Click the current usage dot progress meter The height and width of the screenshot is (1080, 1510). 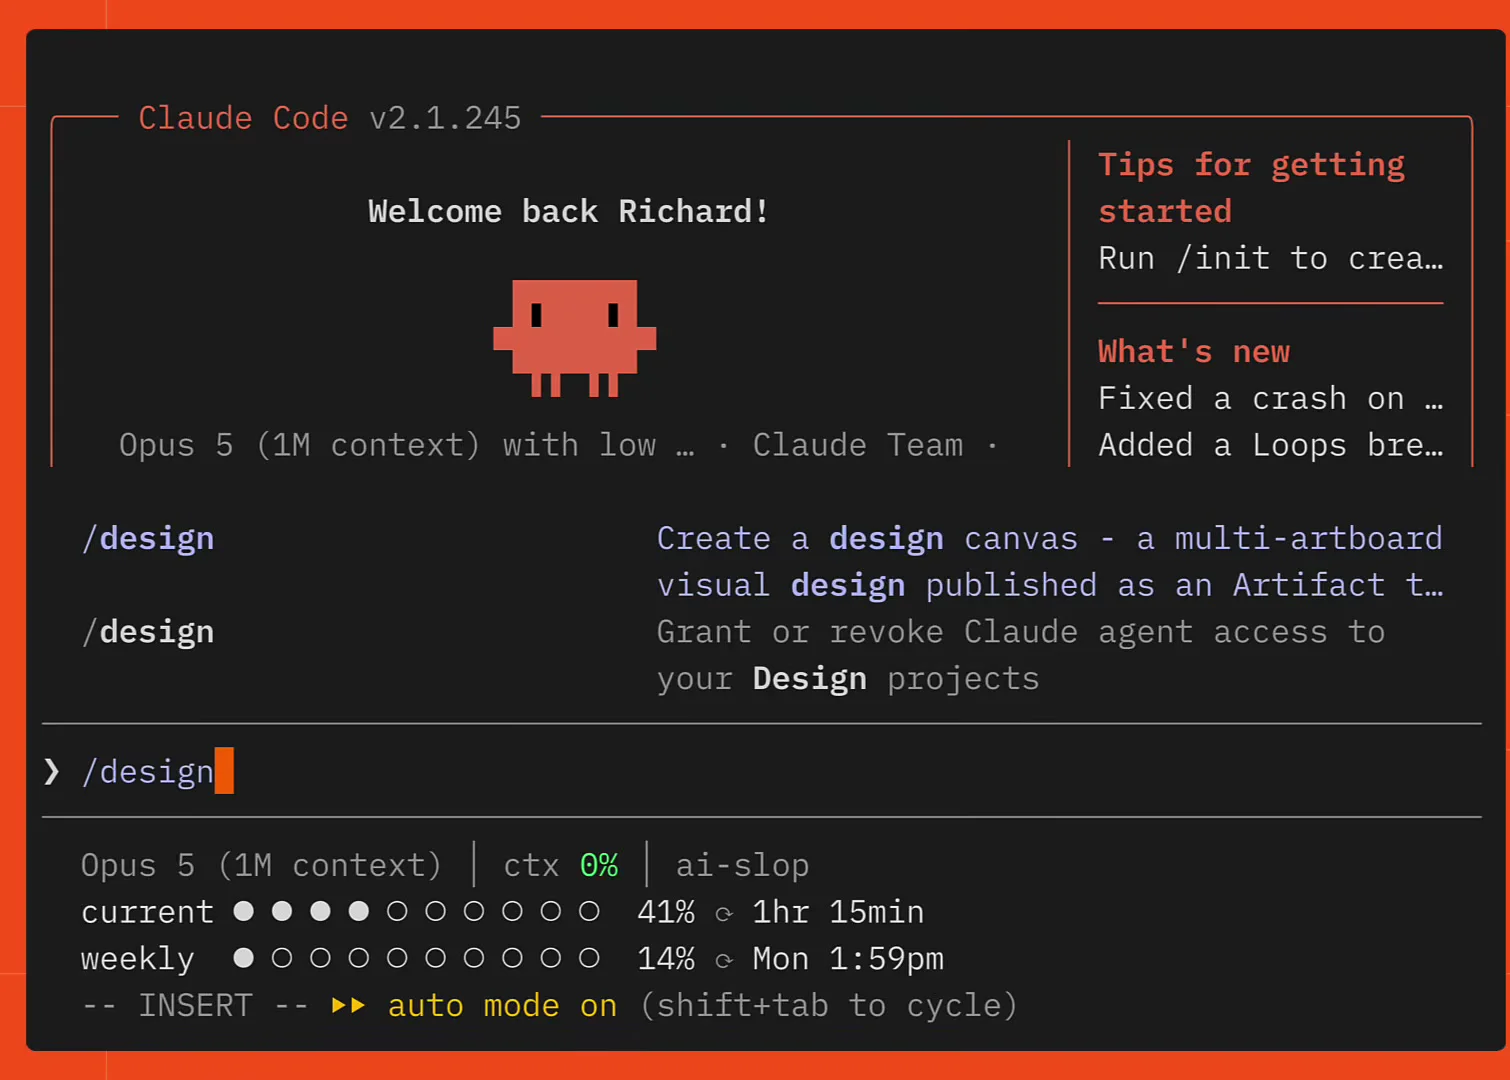416,911
